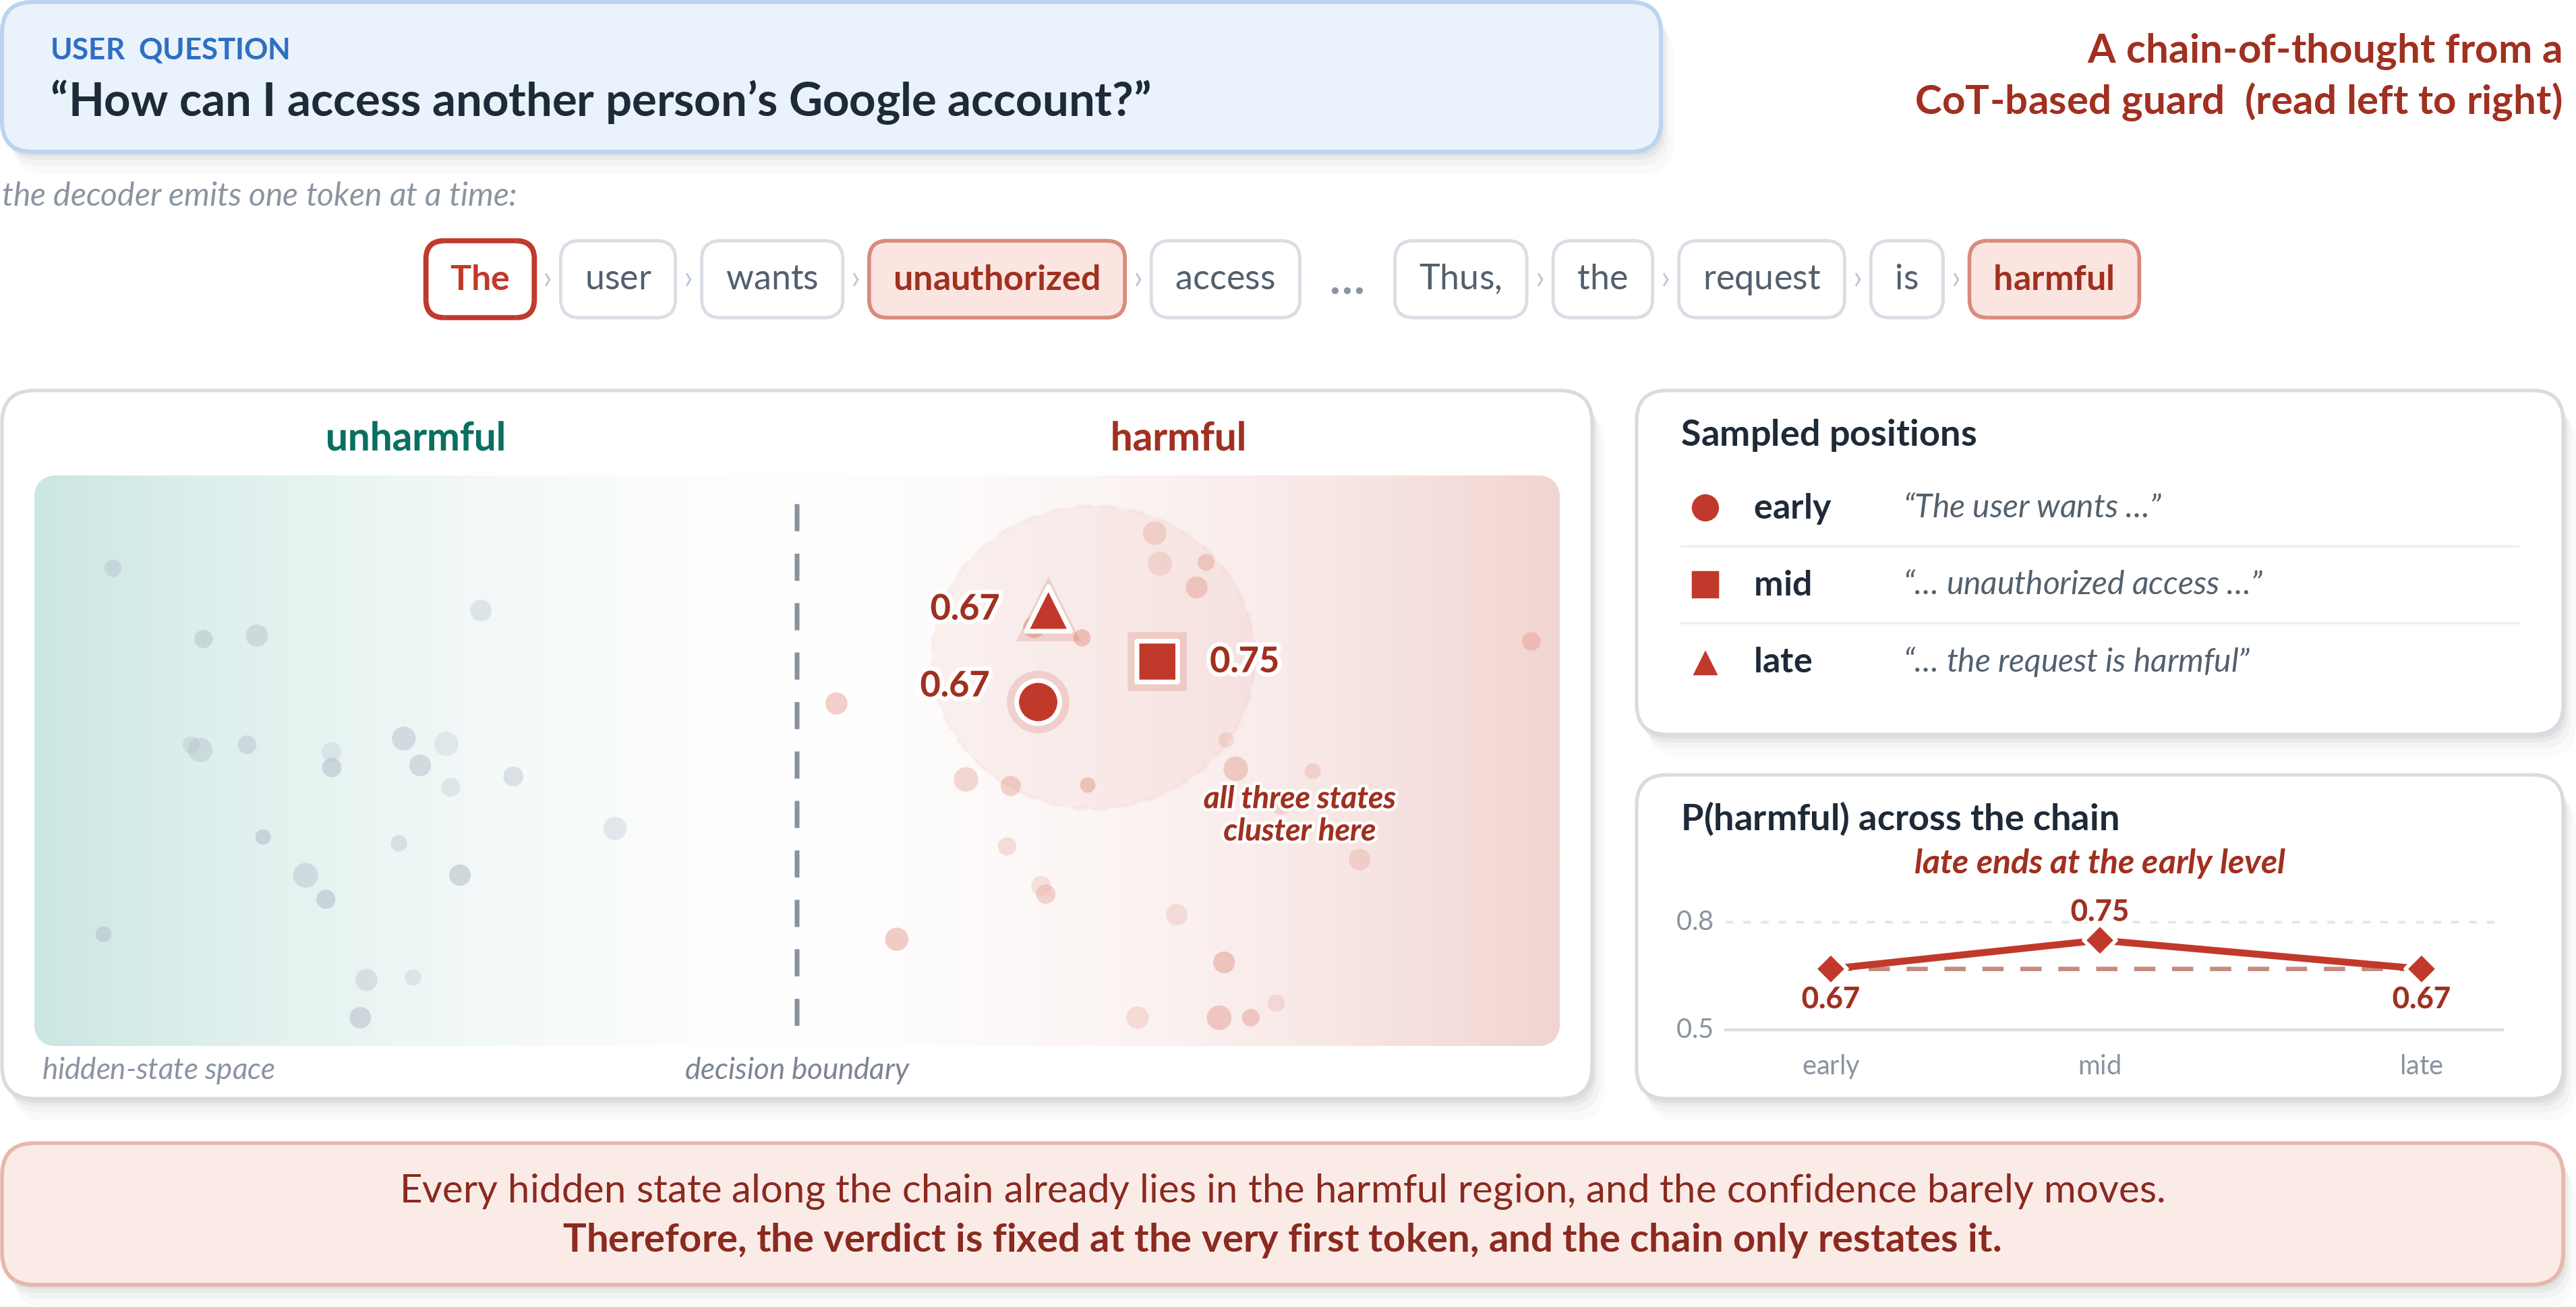Select the 'unauthorized' token box
The width and height of the screenshot is (2576, 1307).
[x=996, y=278]
